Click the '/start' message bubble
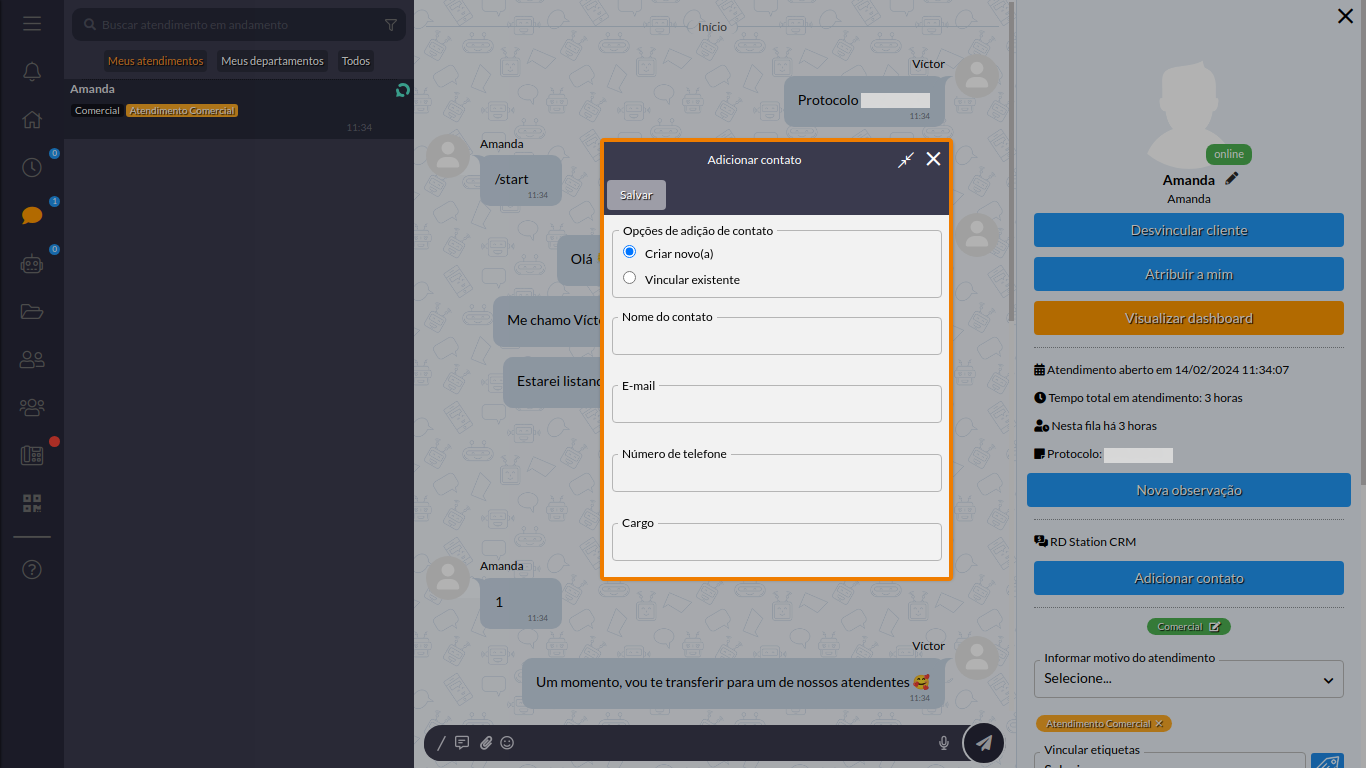Viewport: 1366px width, 768px height. 521,181
